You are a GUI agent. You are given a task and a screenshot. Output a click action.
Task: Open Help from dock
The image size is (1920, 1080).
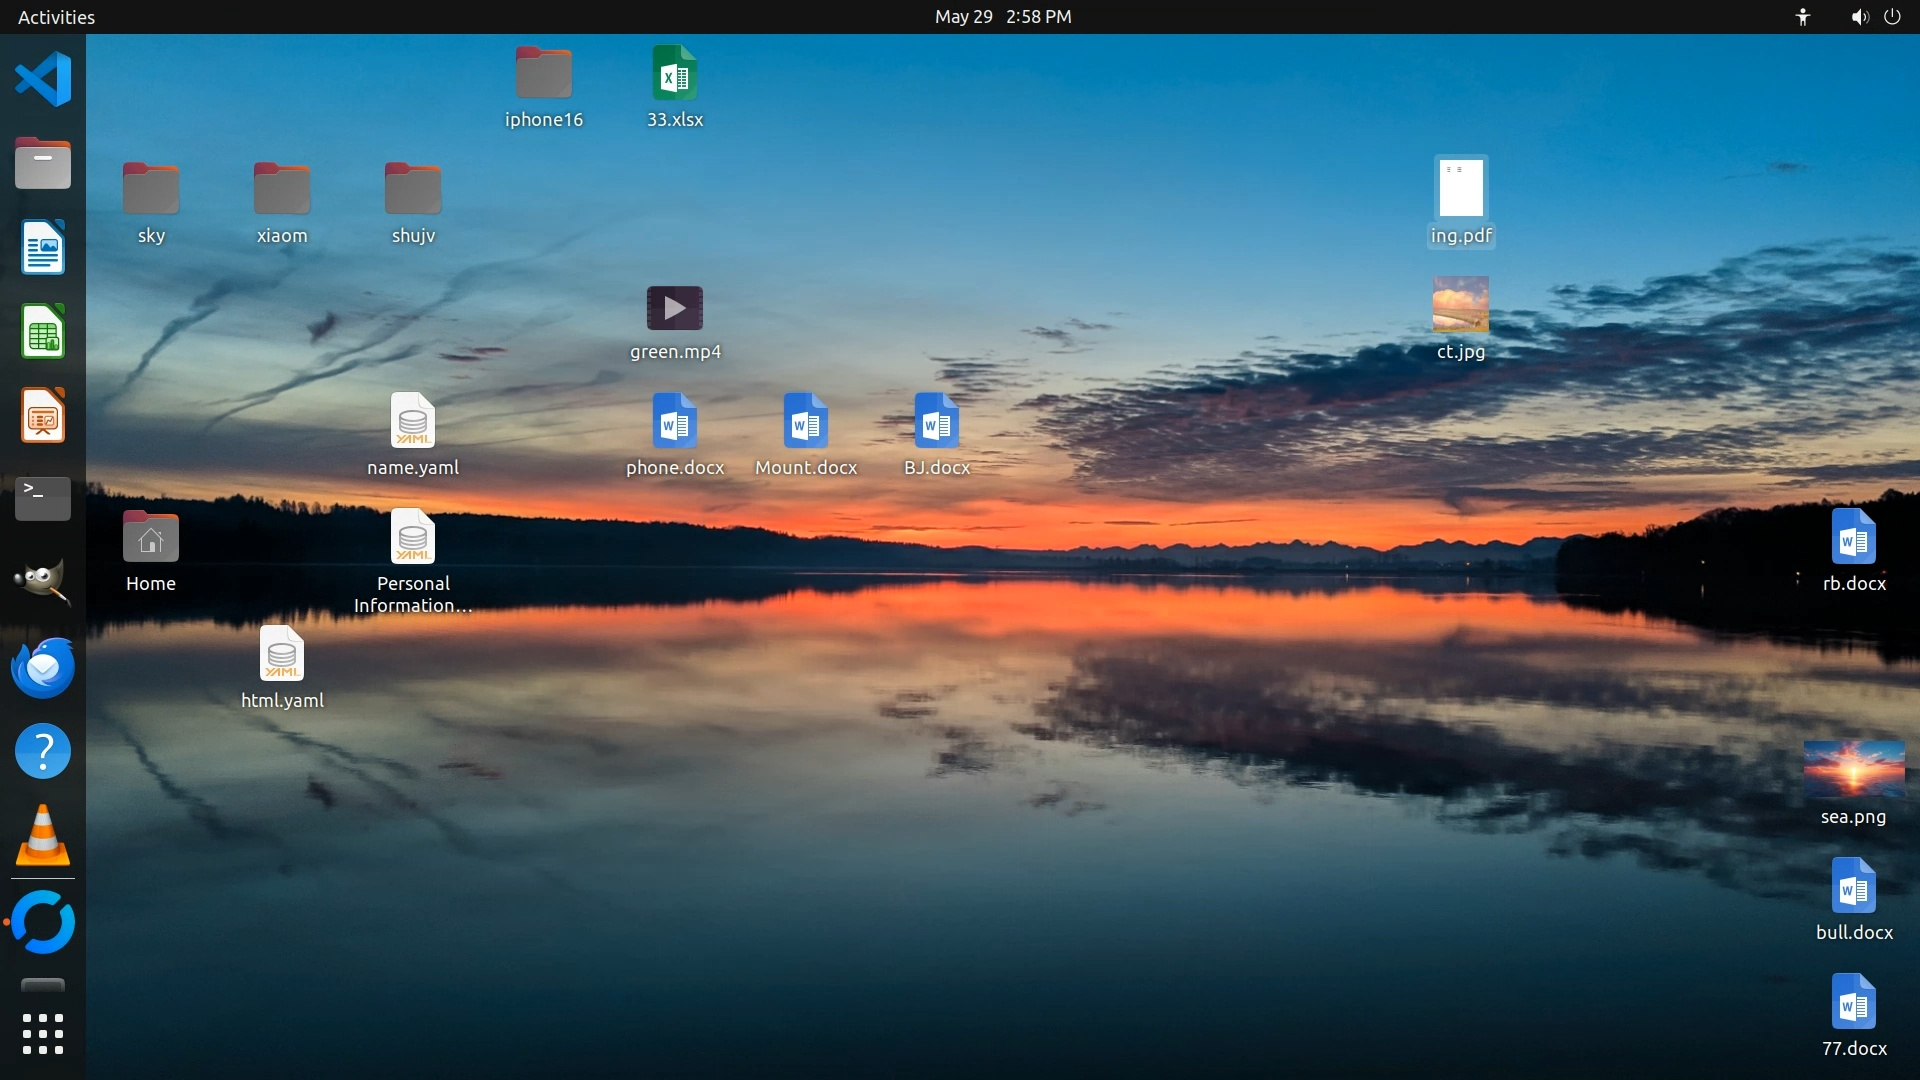point(43,751)
